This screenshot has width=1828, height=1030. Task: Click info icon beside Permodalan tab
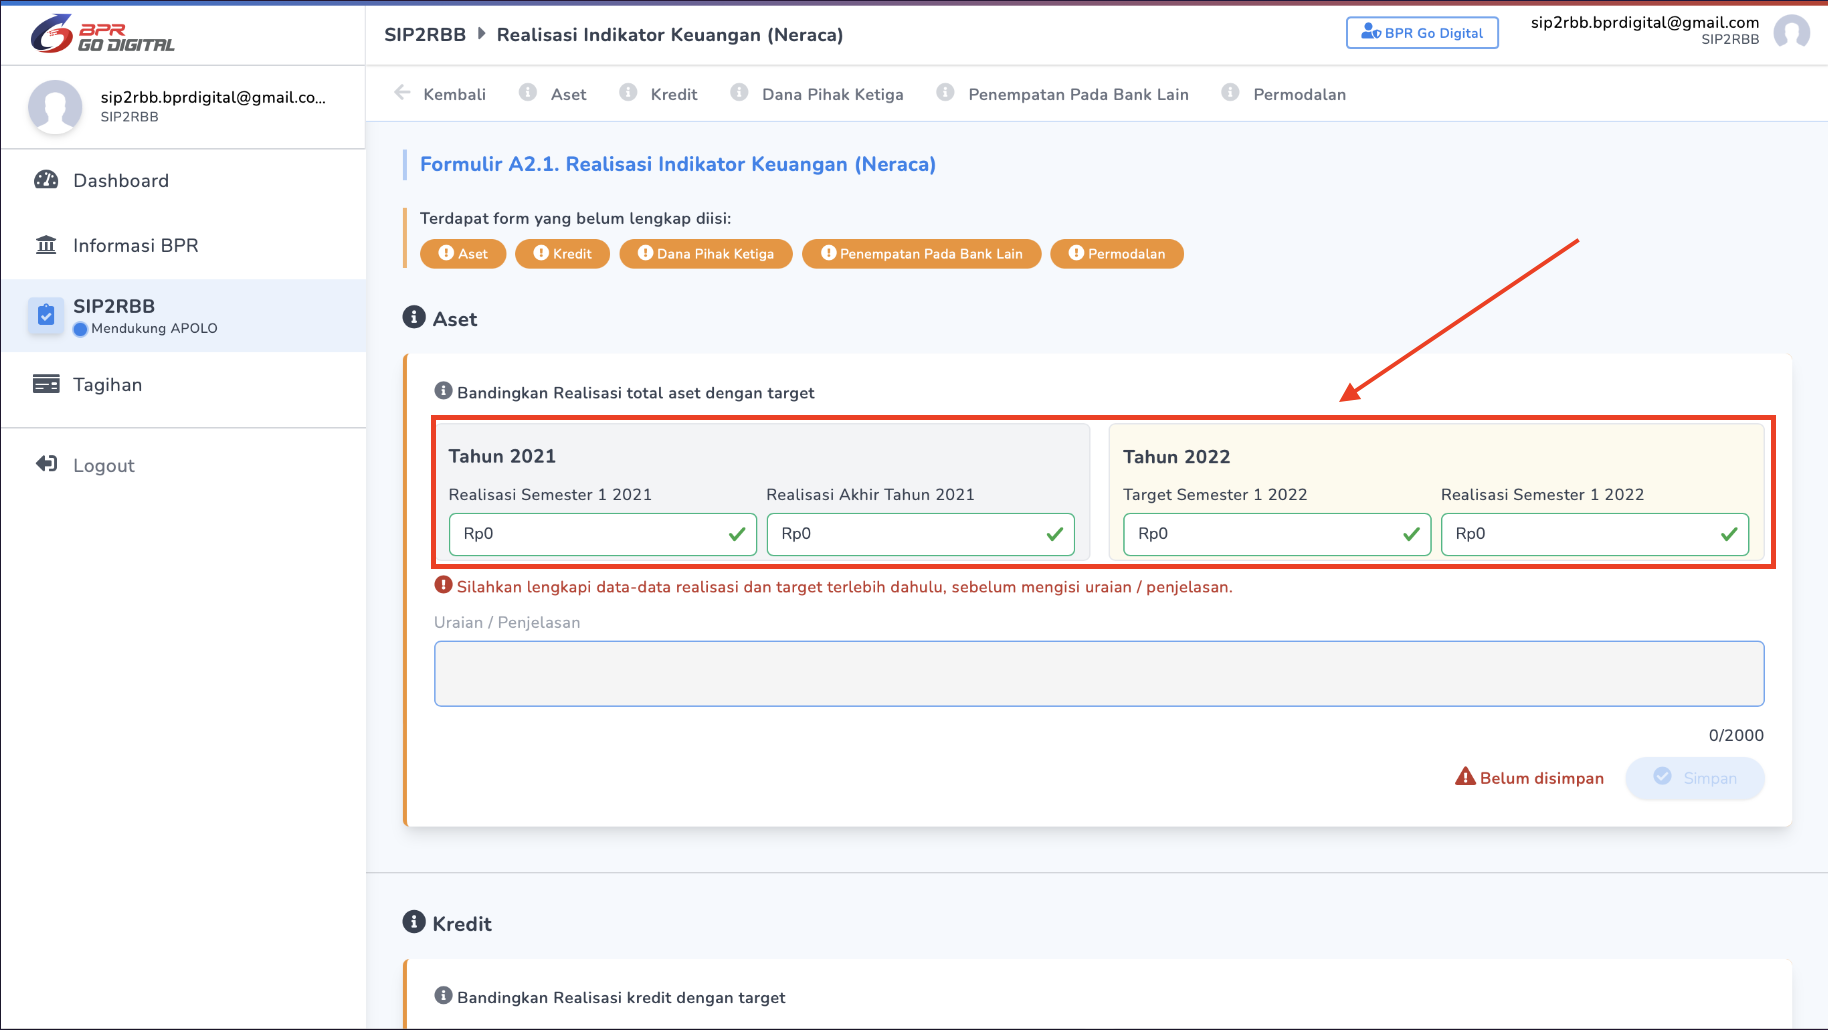click(1231, 93)
